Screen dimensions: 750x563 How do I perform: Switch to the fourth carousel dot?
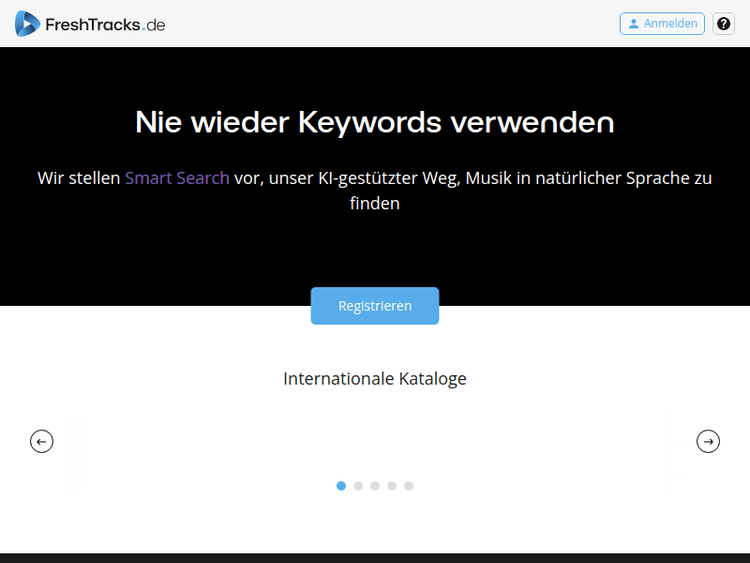tap(392, 486)
